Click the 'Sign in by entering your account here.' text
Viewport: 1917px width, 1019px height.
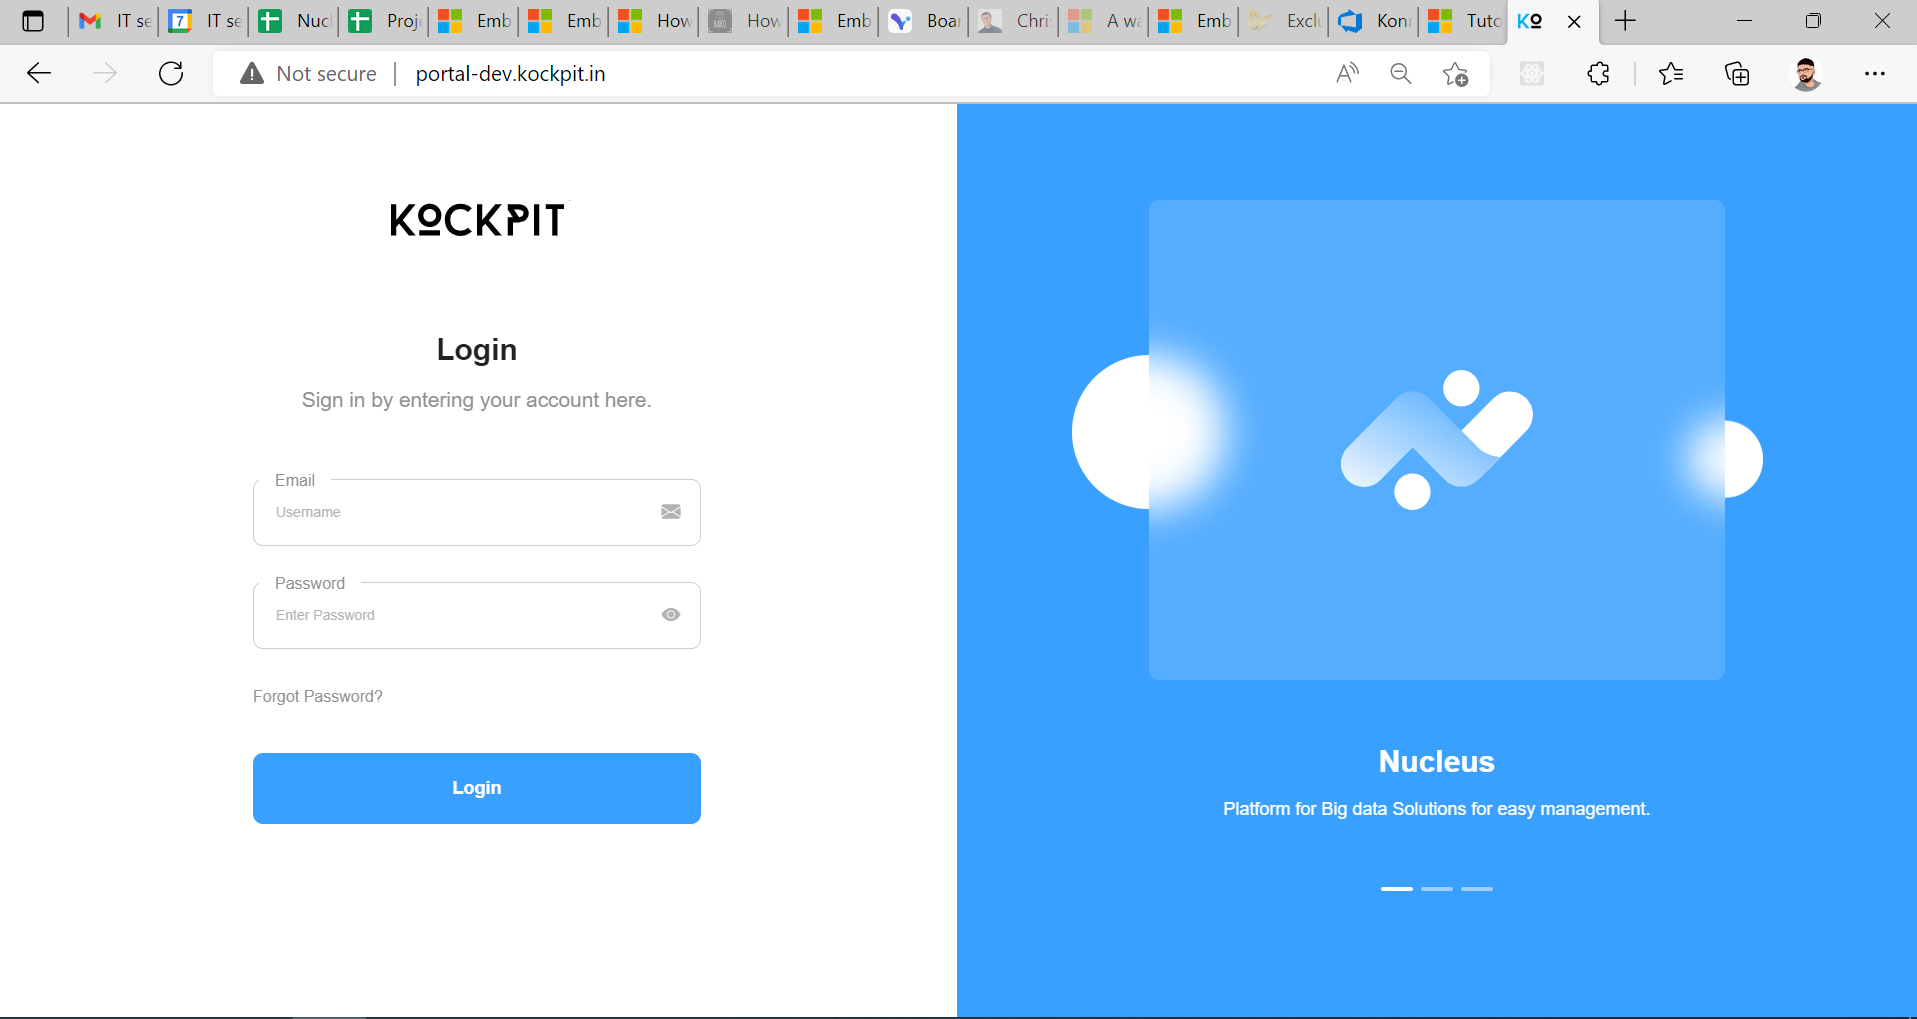[477, 400]
